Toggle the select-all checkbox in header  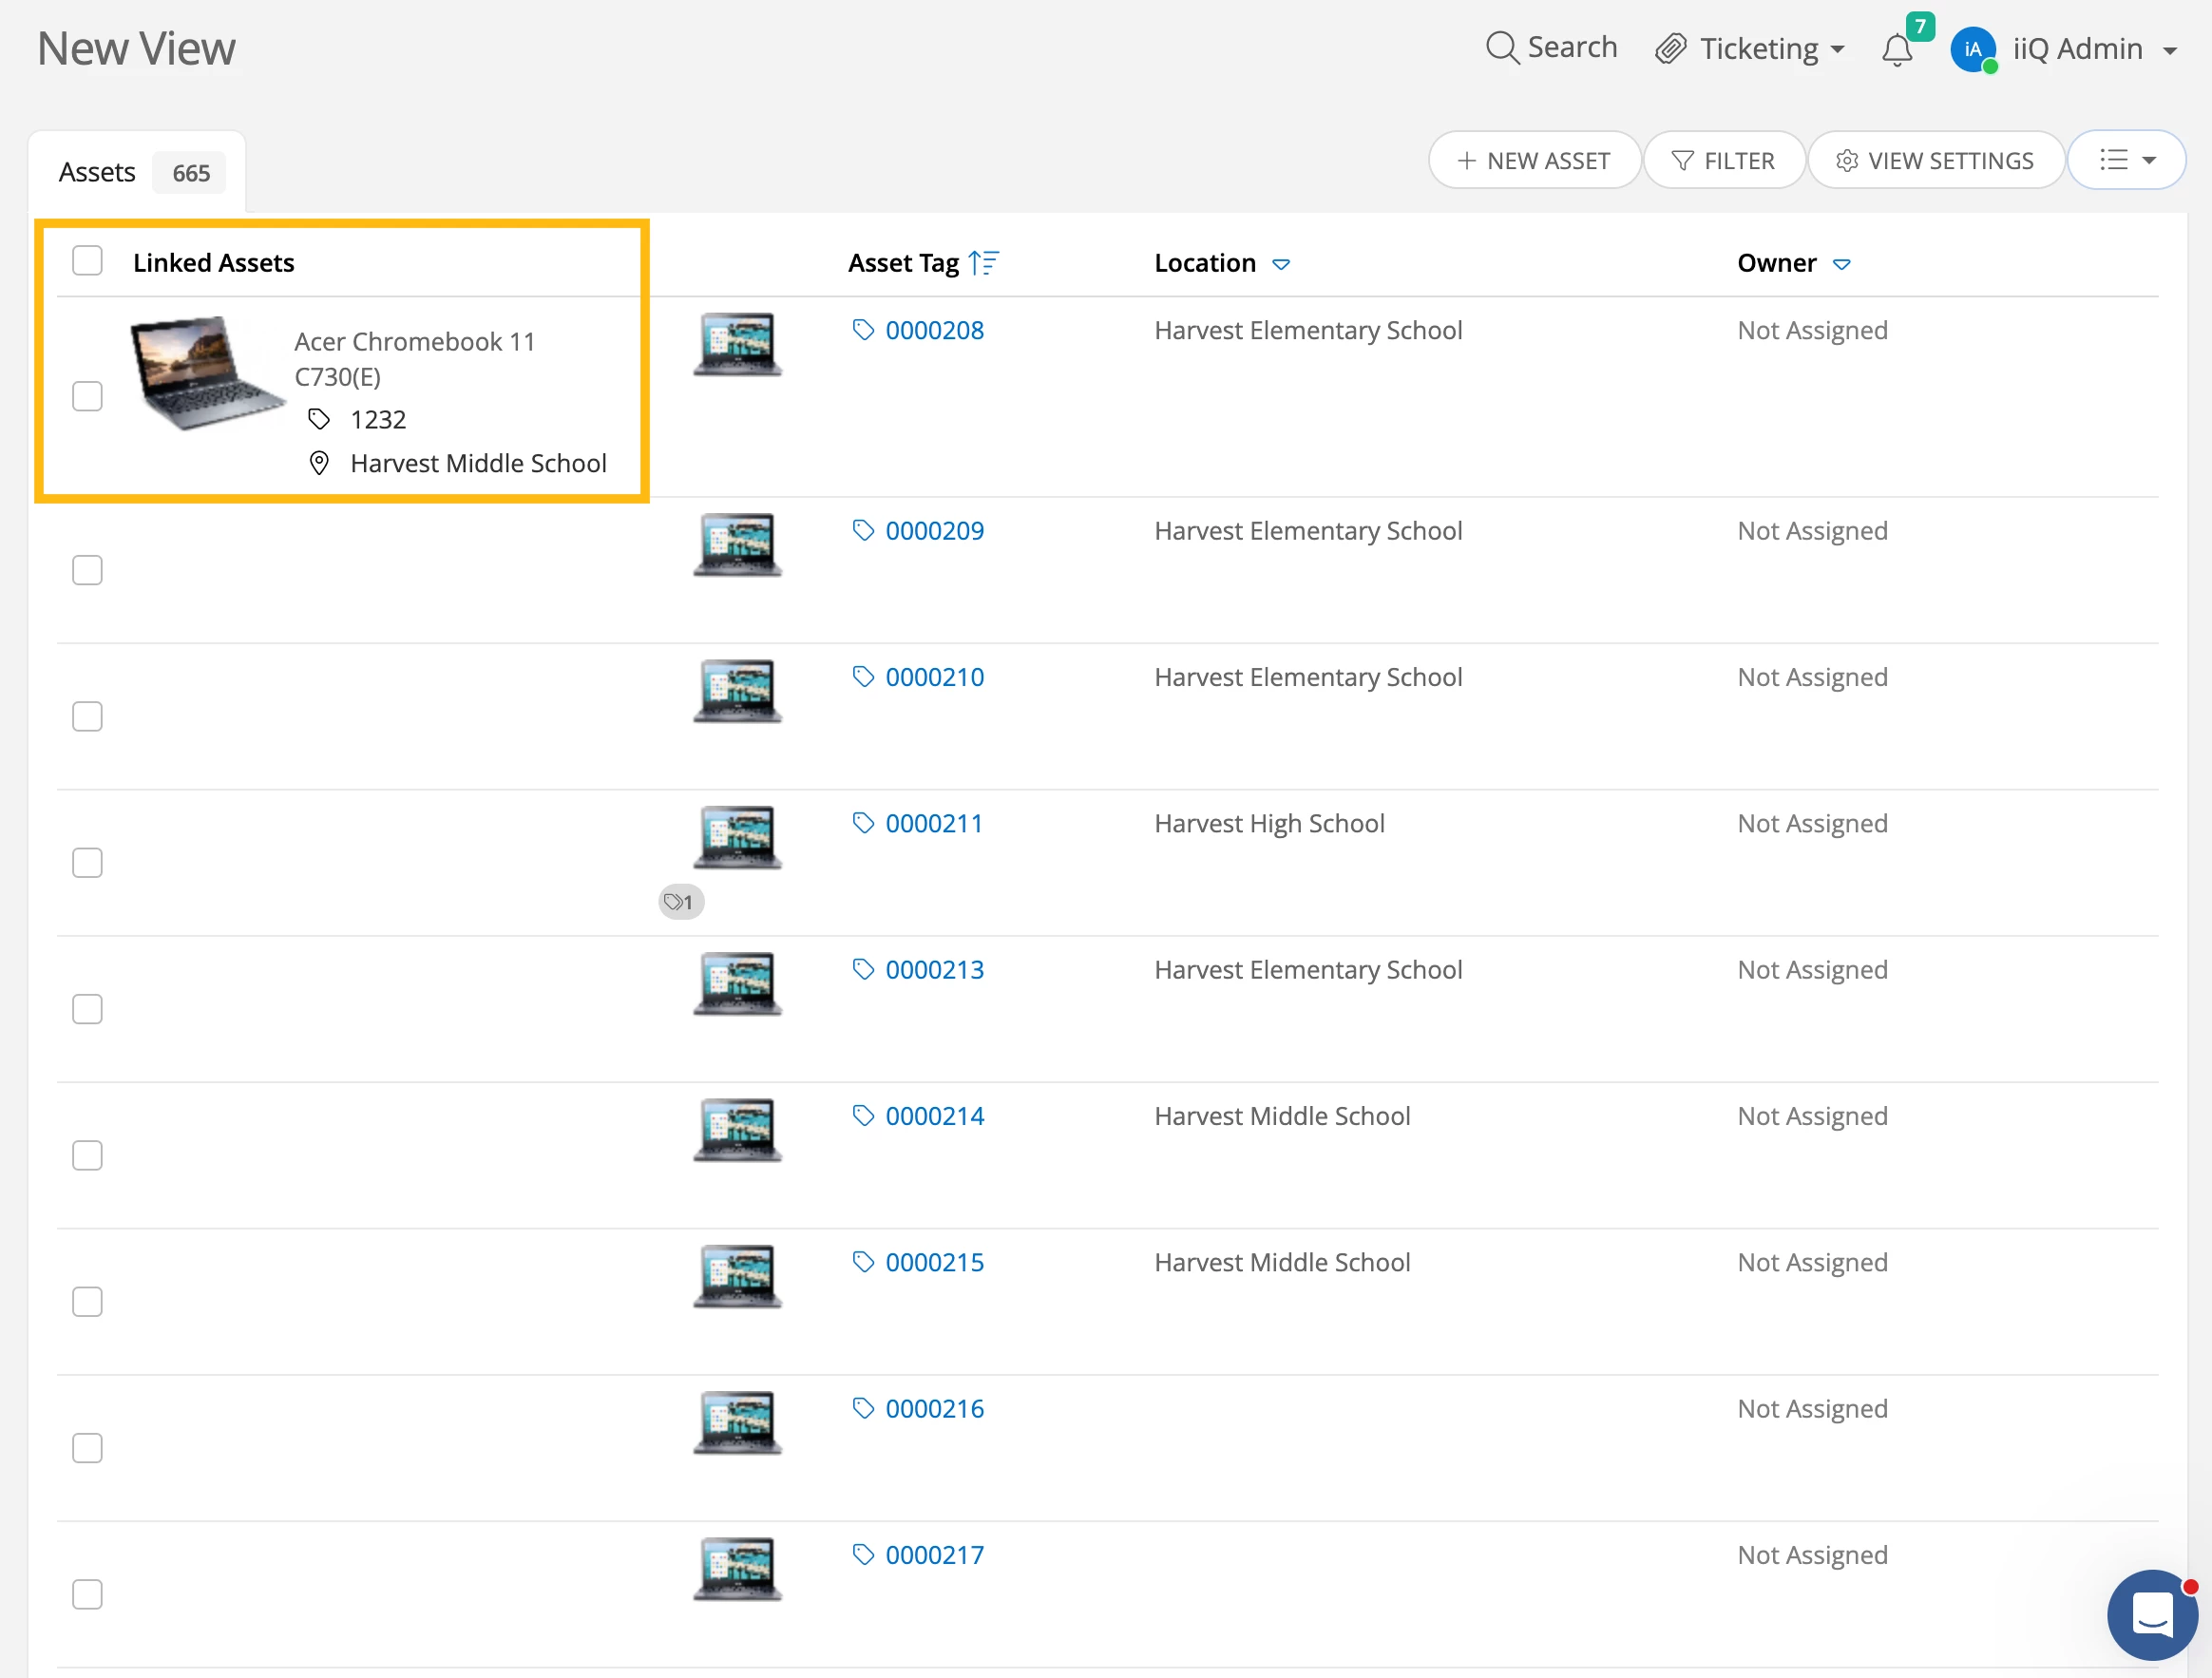pyautogui.click(x=87, y=261)
